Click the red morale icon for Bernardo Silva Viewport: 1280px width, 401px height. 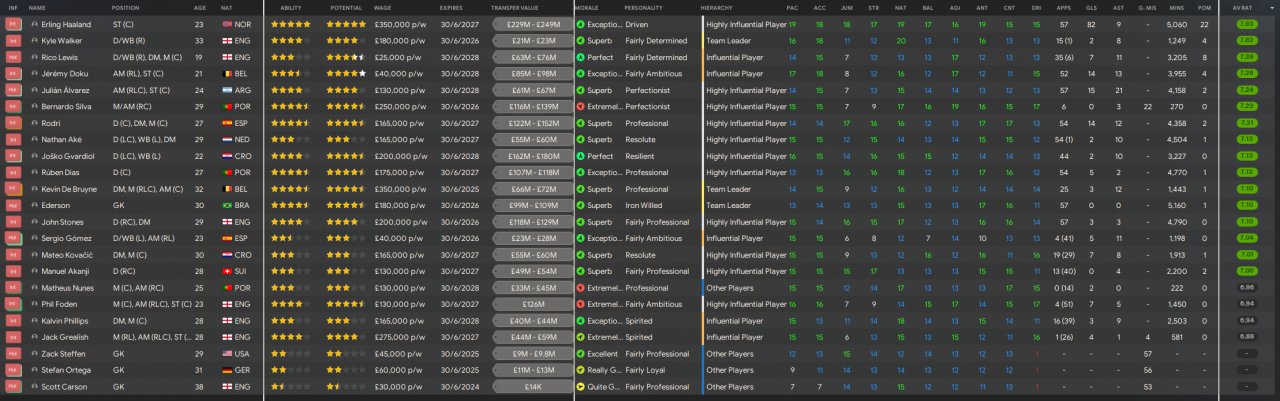581,106
